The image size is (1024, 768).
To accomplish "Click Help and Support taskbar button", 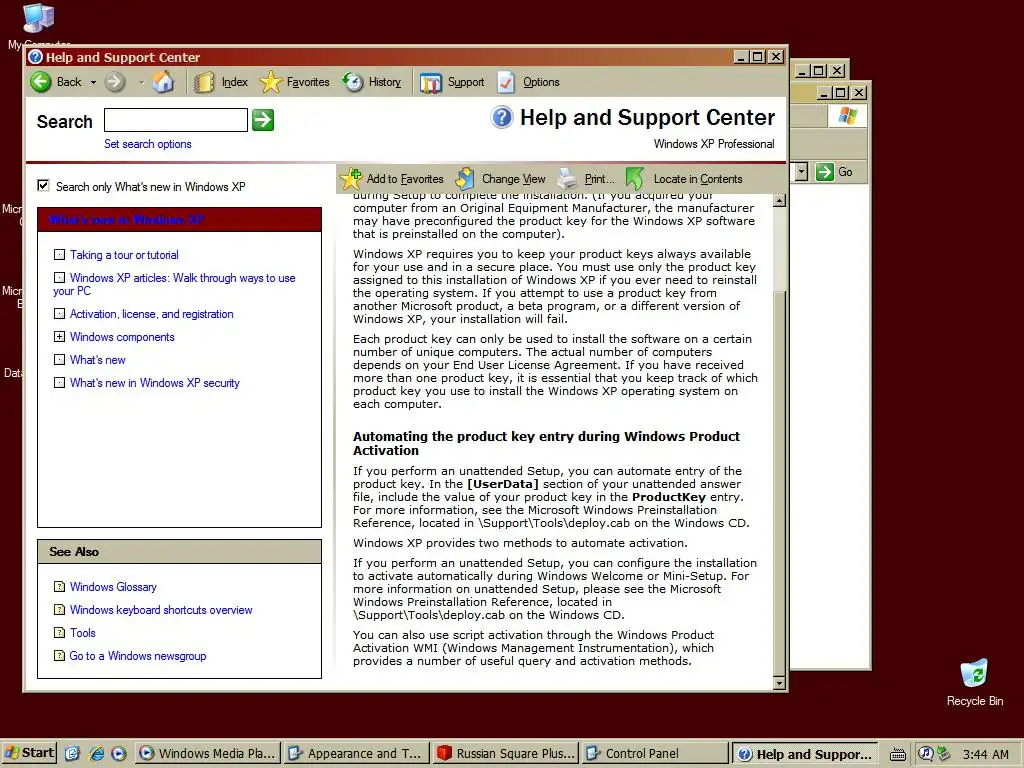I will [805, 754].
